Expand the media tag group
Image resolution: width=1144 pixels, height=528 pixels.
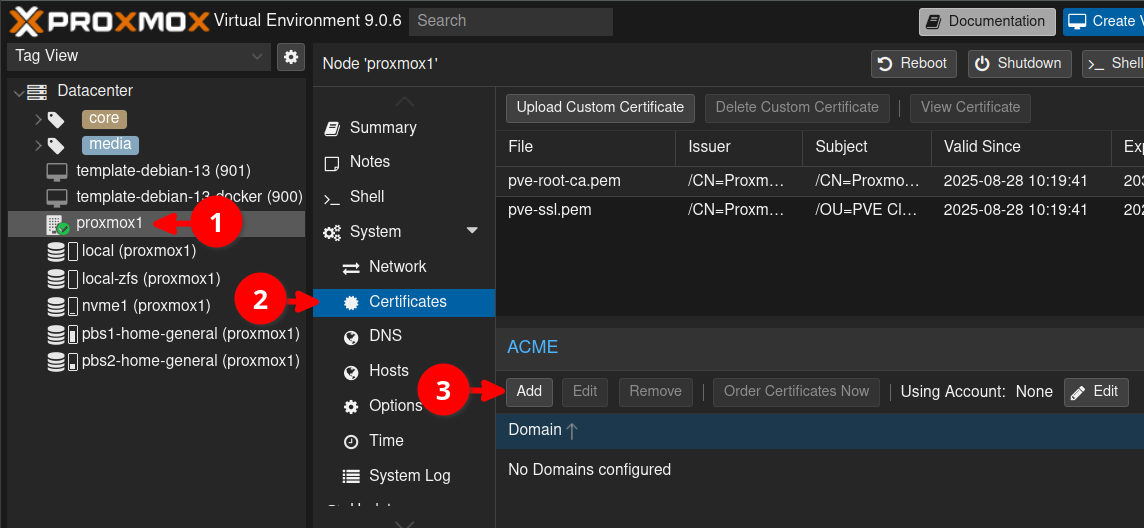click(39, 145)
